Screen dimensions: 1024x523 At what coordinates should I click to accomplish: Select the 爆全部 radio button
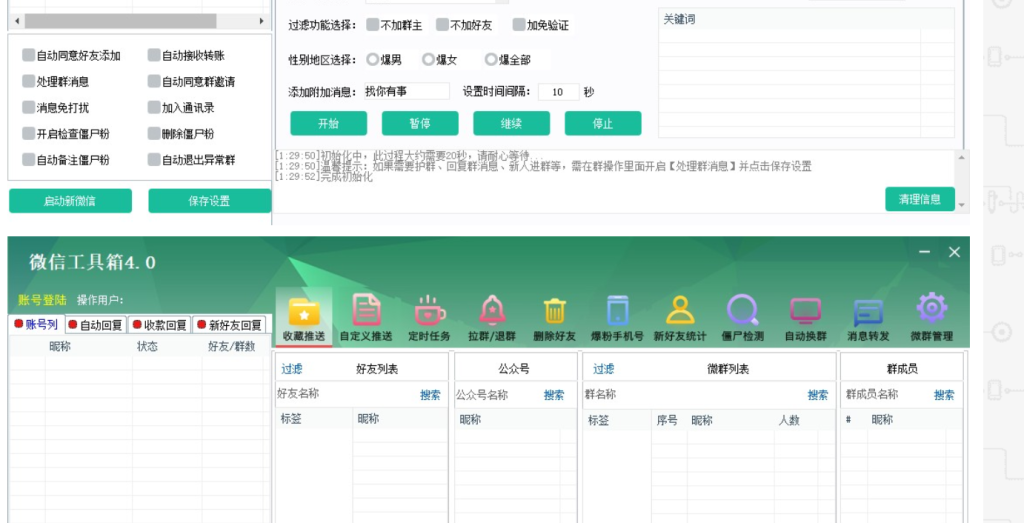[491, 60]
